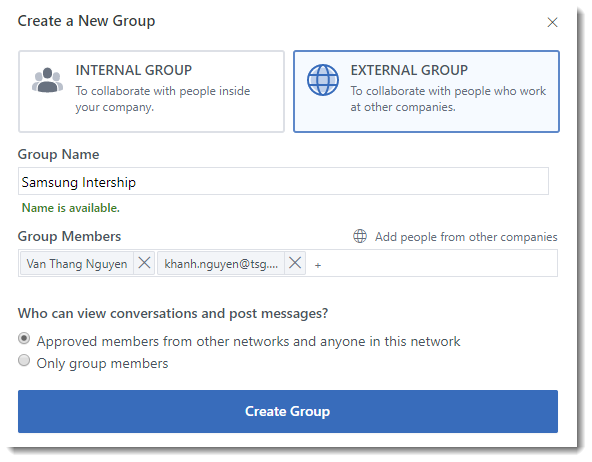This screenshot has height=462, width=592.
Task: Click the small globe icon beside Add people
Action: coord(359,236)
